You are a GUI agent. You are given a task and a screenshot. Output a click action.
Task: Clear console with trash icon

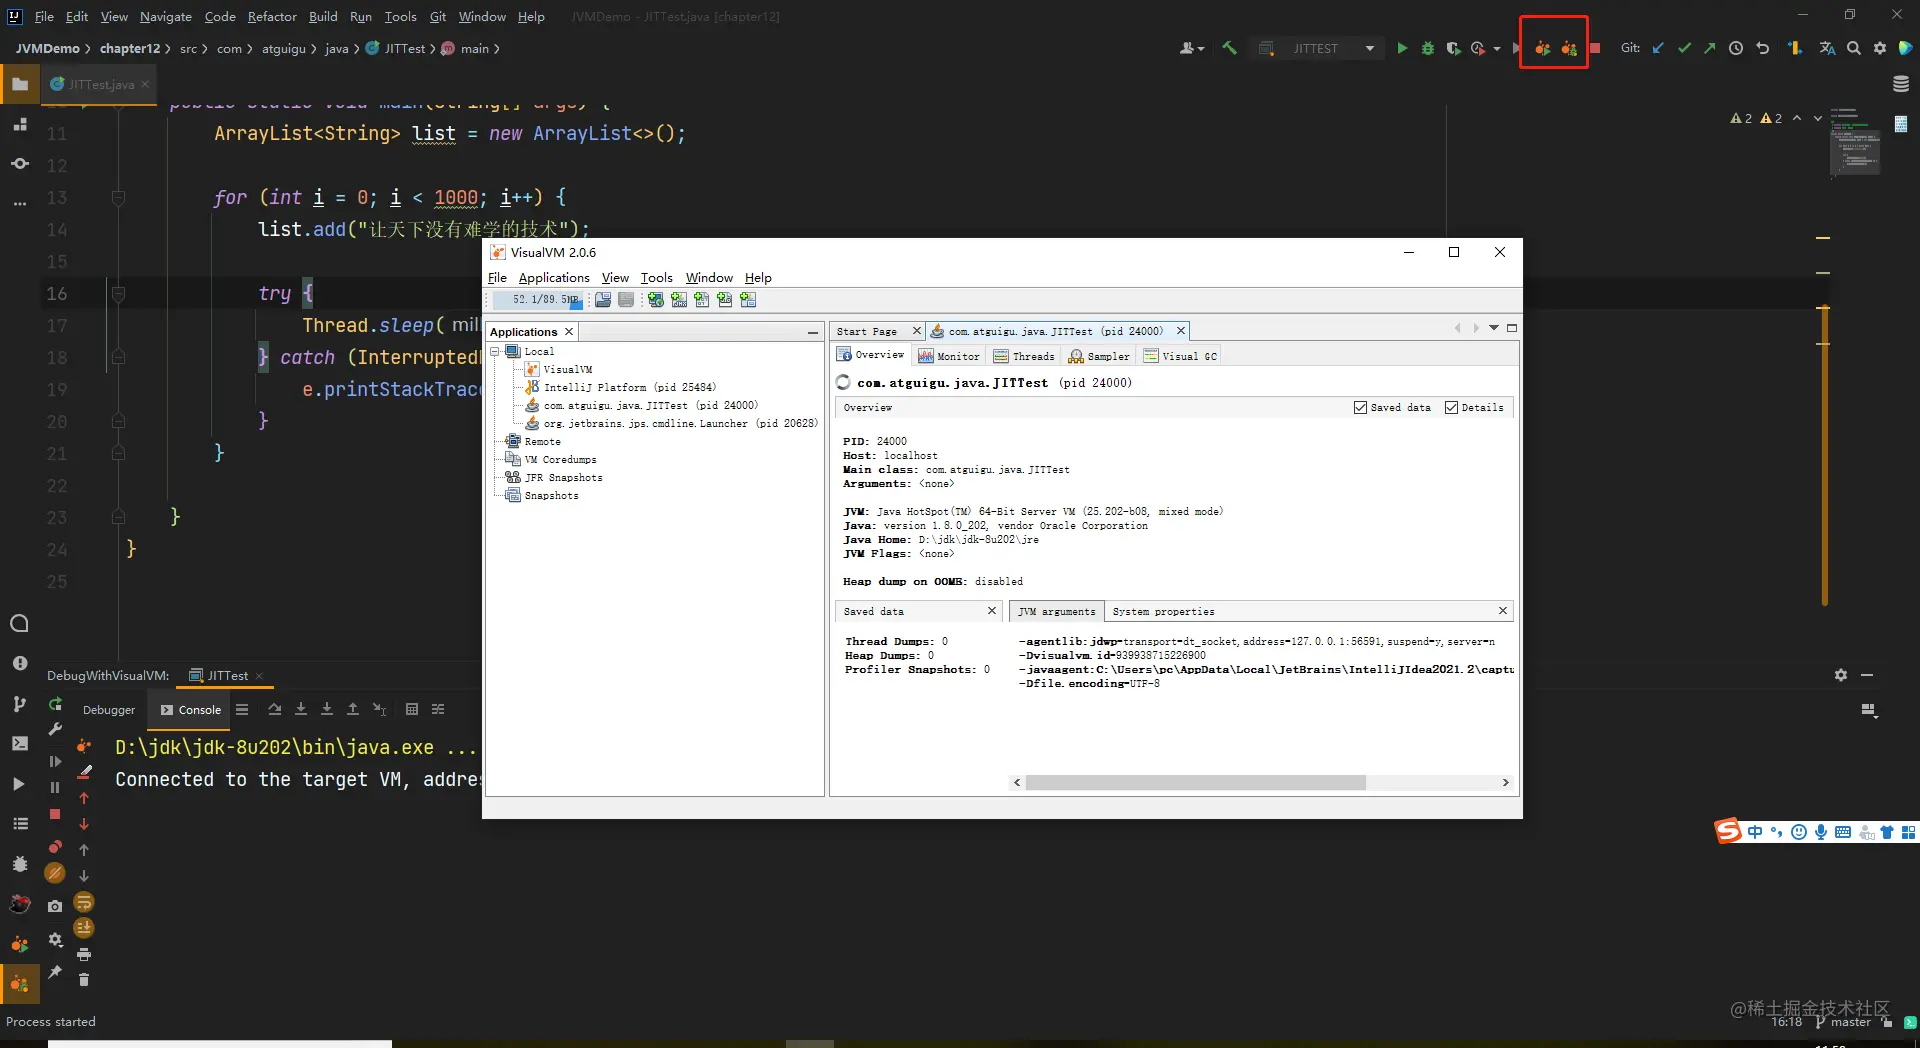click(x=84, y=980)
